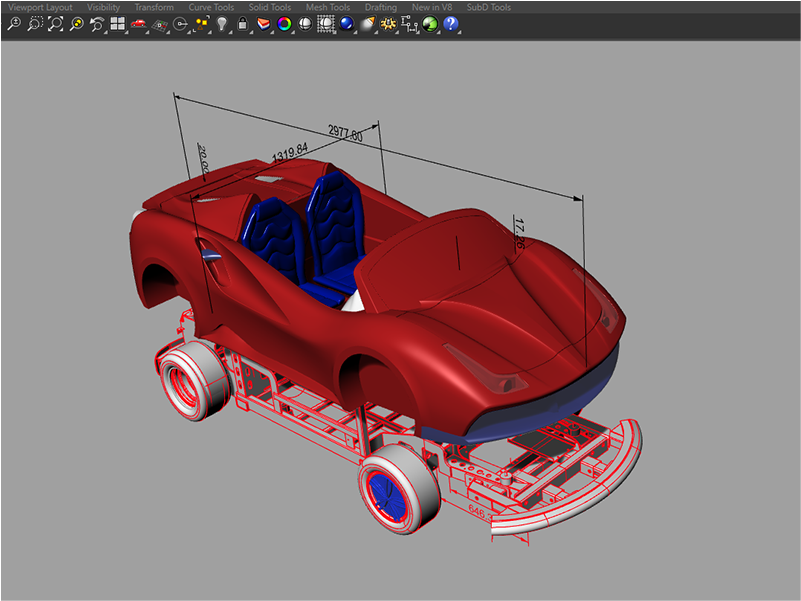Switch to the Solid Tools tab
This screenshot has width=801, height=601.
point(270,7)
